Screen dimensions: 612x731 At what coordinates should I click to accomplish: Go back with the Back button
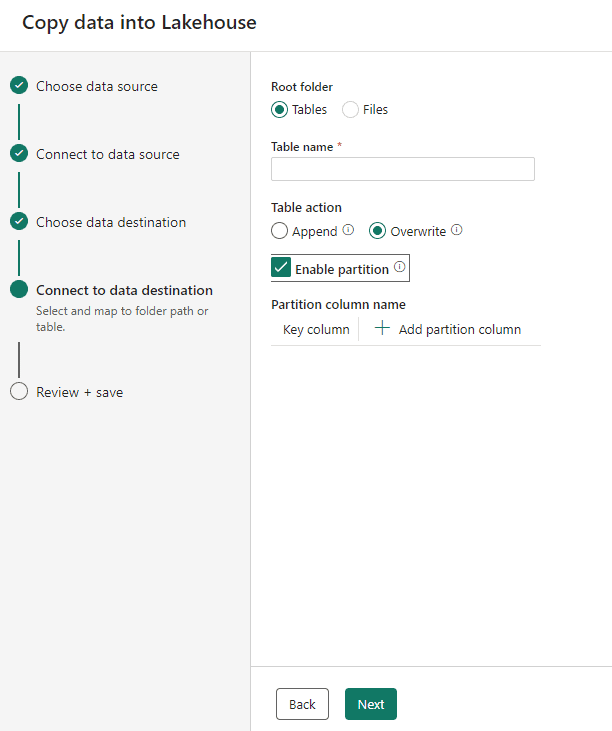pos(302,704)
